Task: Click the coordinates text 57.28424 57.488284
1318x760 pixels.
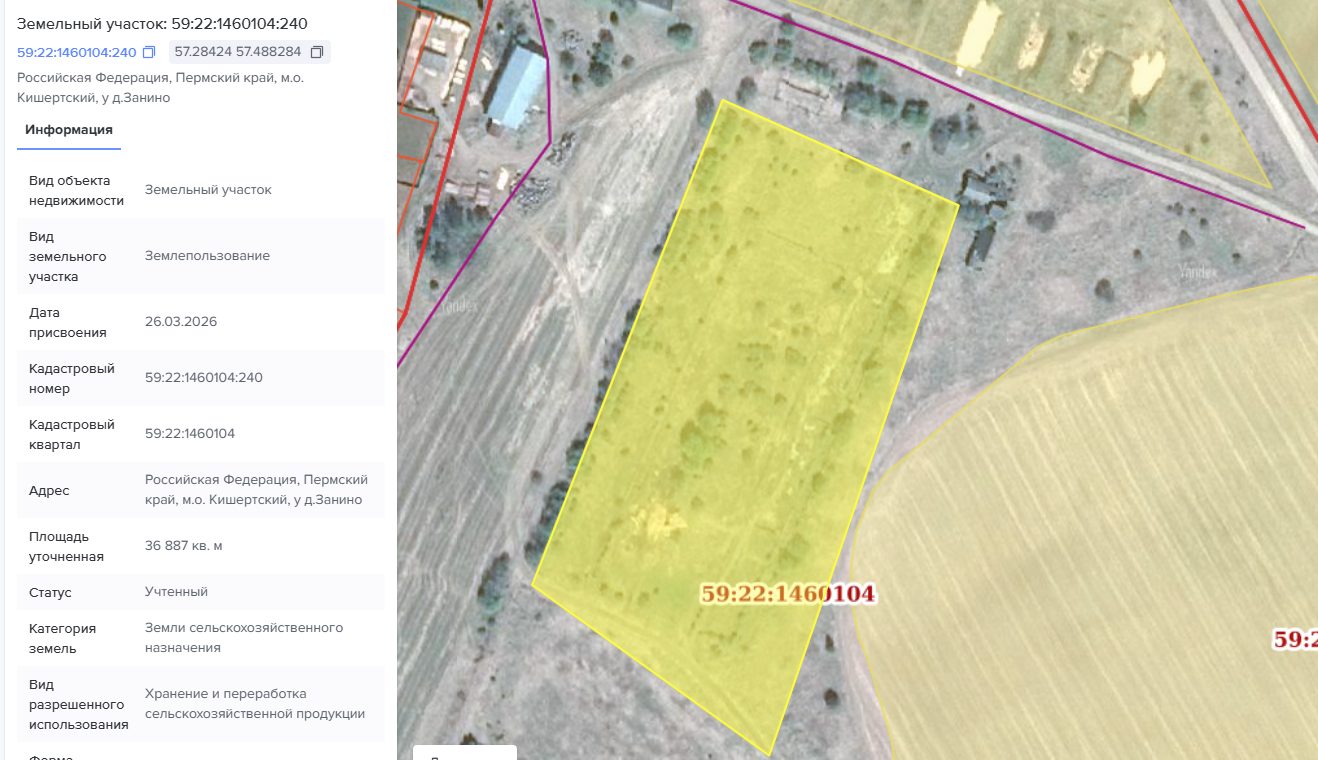Action: [238, 52]
